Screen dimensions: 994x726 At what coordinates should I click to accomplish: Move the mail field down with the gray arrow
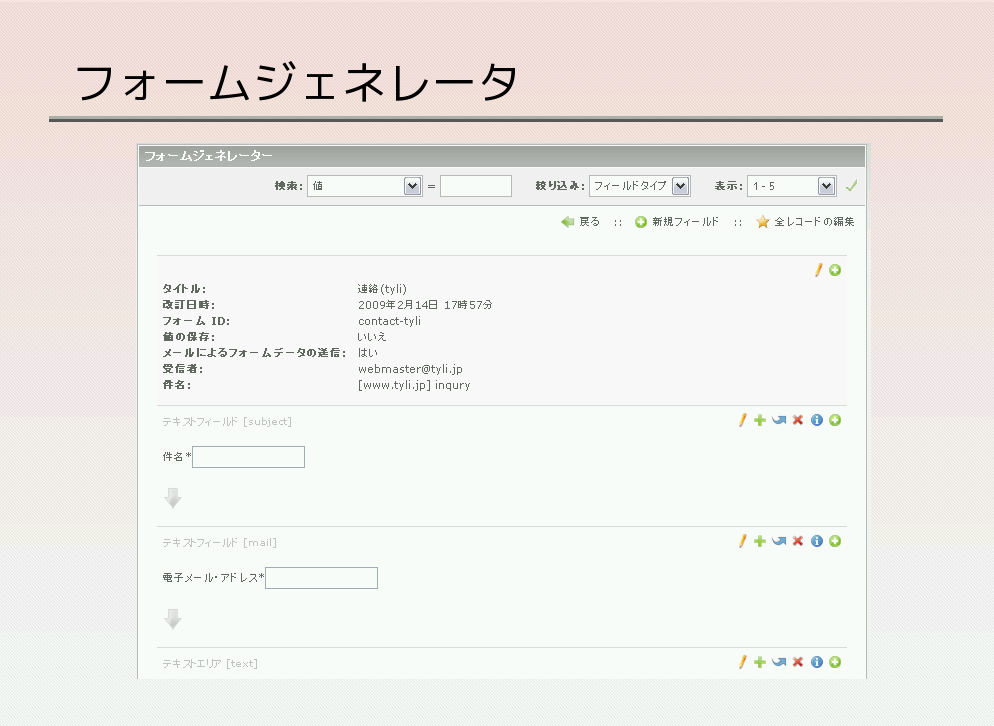pyautogui.click(x=172, y=619)
